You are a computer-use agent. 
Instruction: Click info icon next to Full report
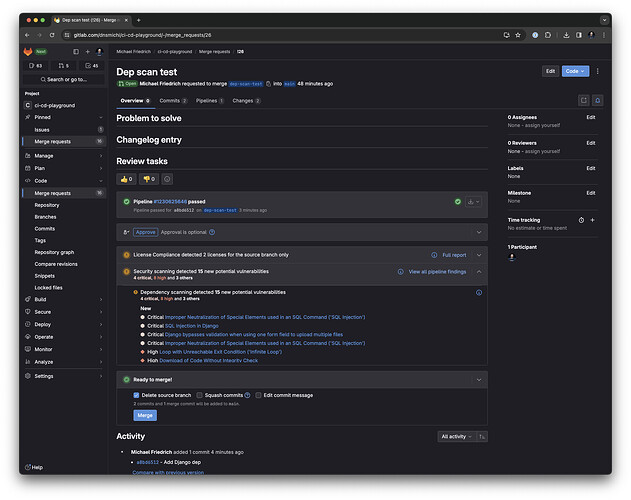[434, 255]
